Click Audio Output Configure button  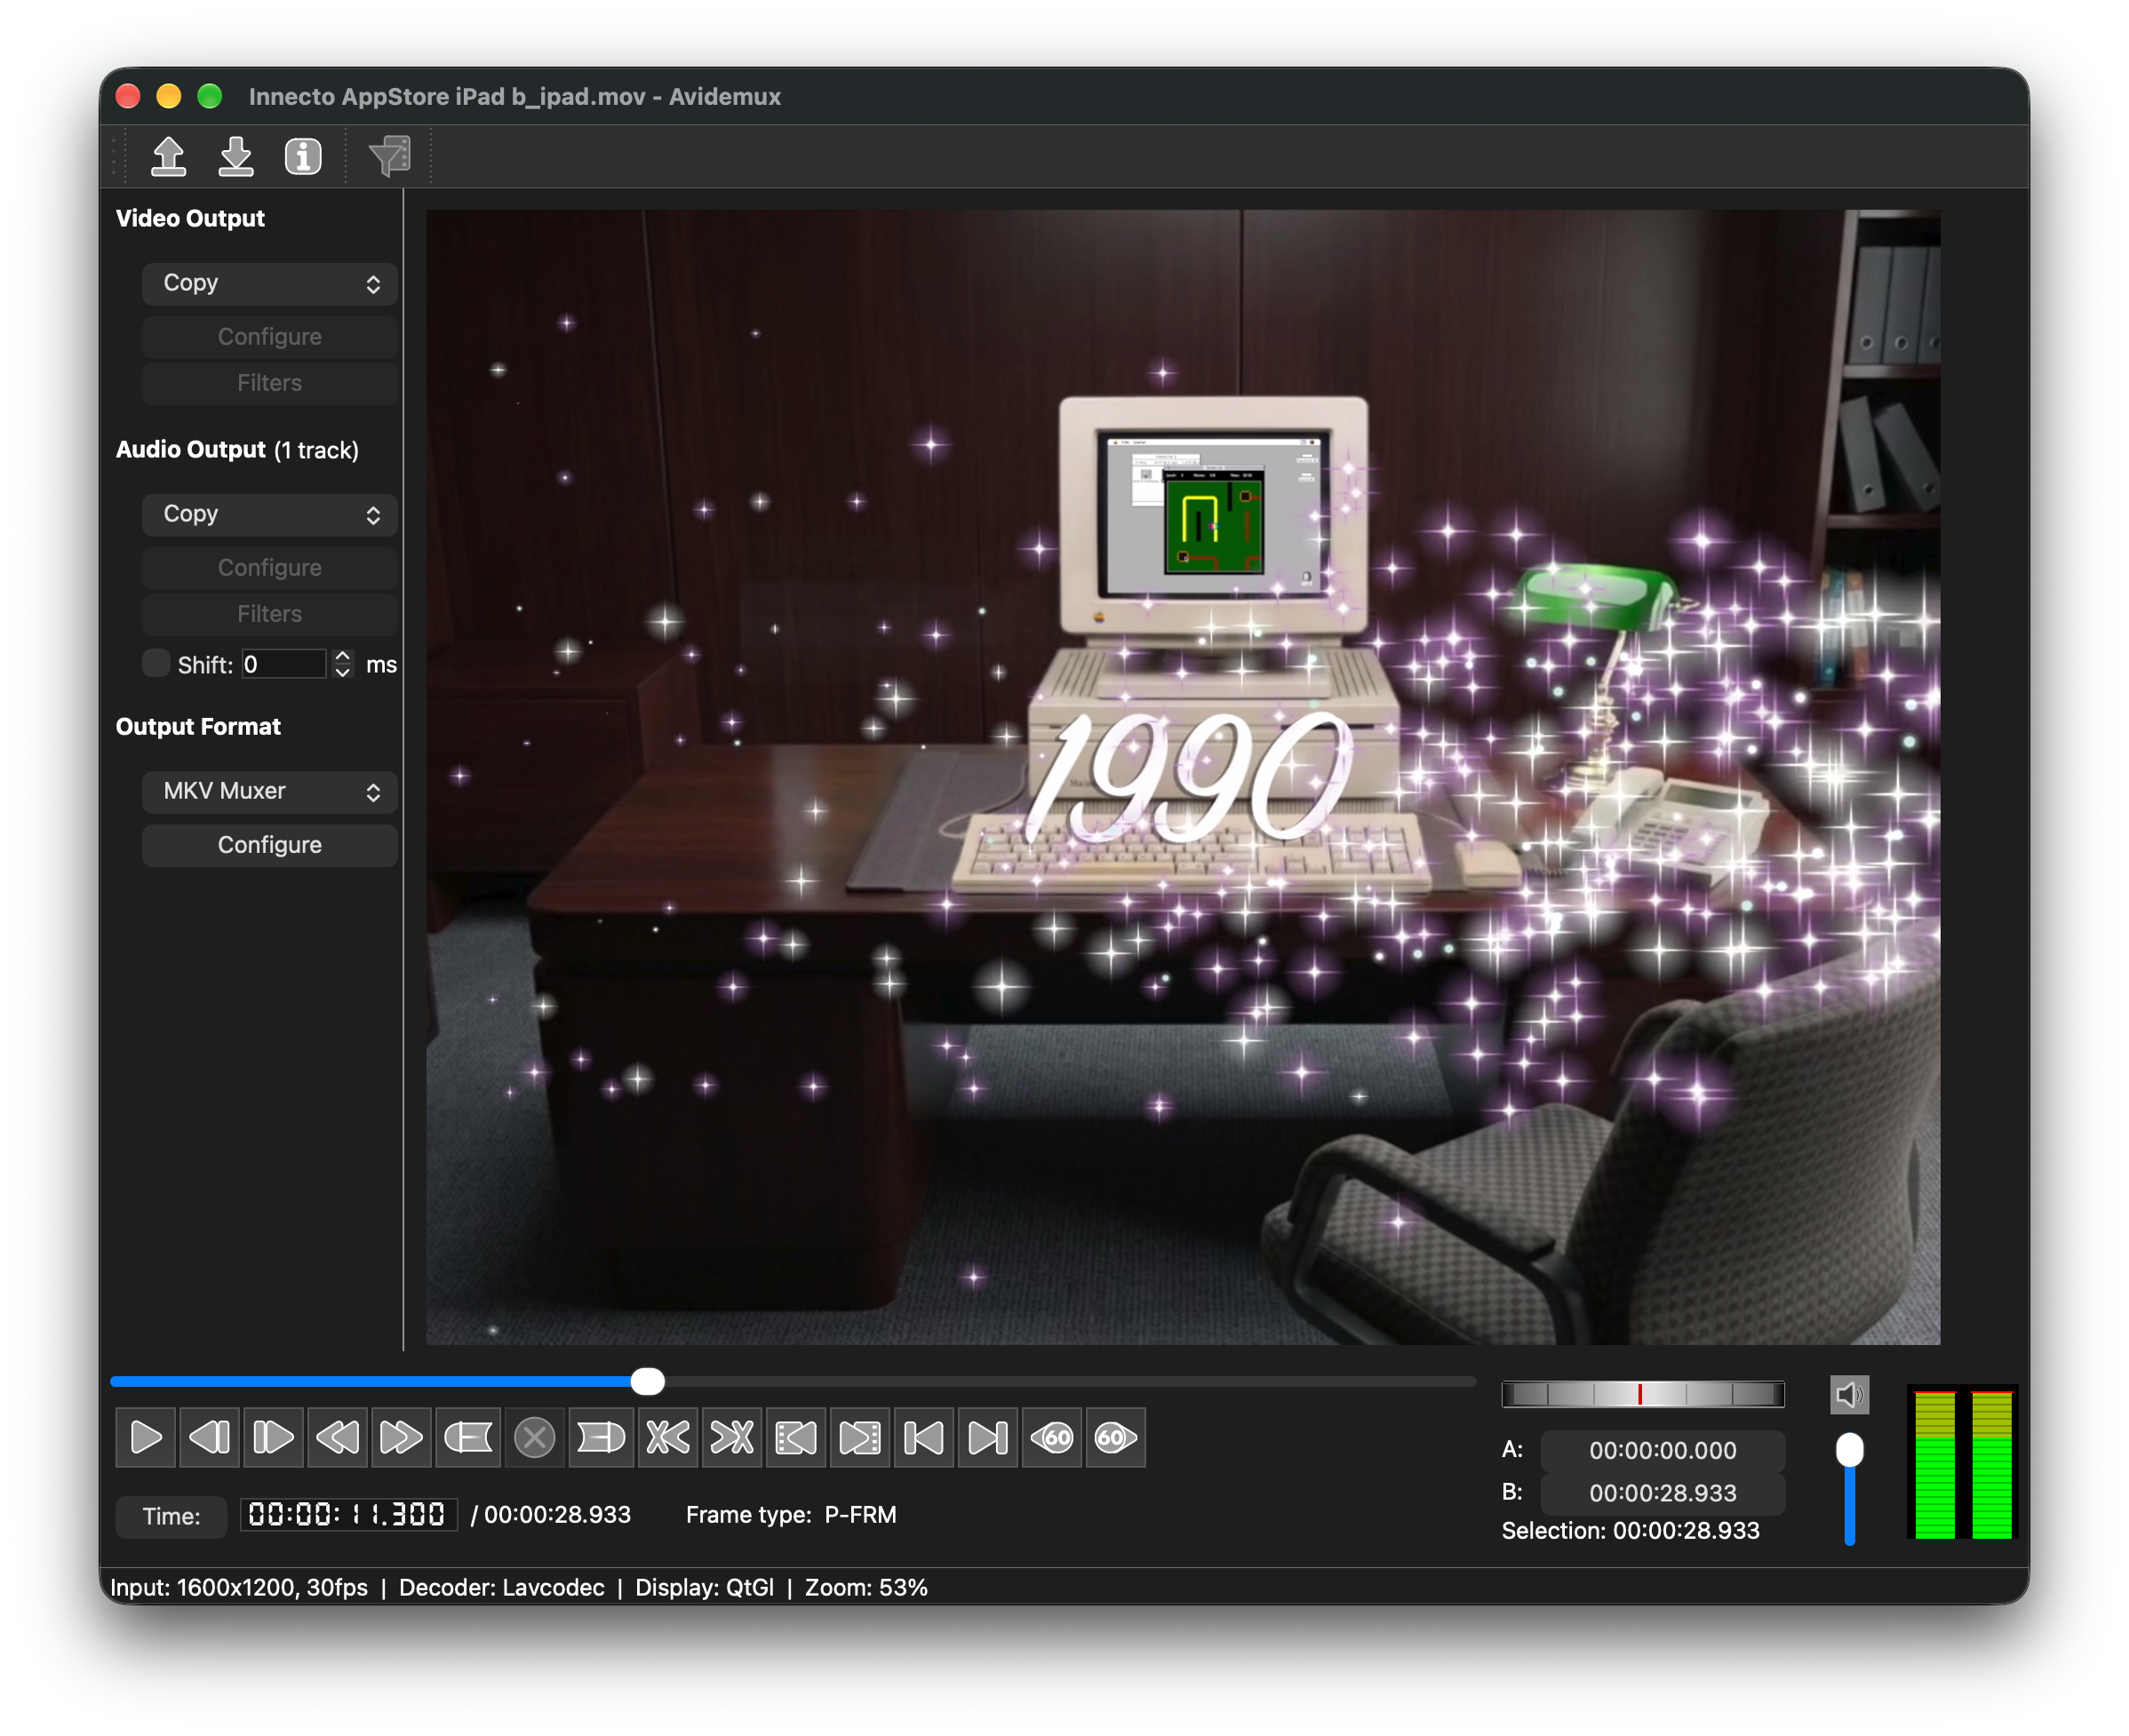(270, 568)
